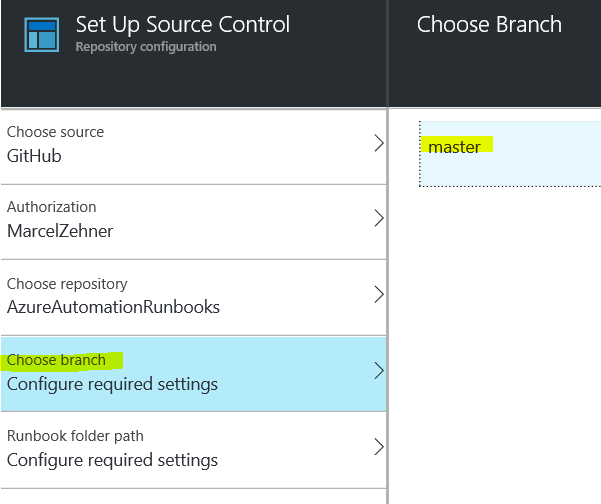Click Configure required settings under Runbook folder path
601x504 pixels.
click(x=112, y=460)
